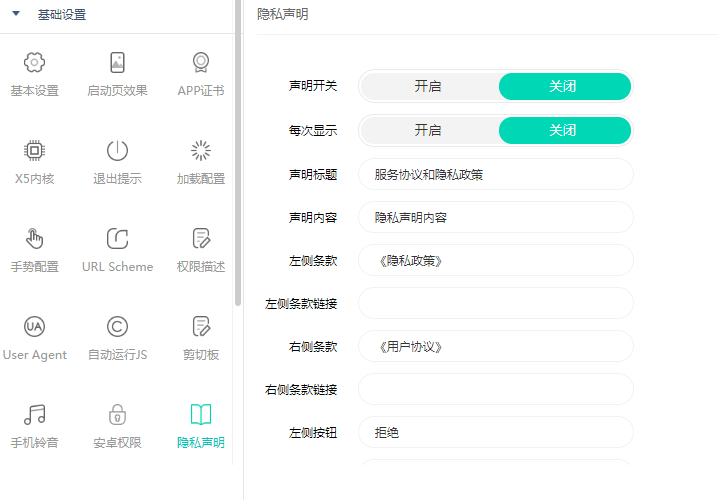Open the 手势配置 hand icon
718x500 pixels.
(34, 238)
